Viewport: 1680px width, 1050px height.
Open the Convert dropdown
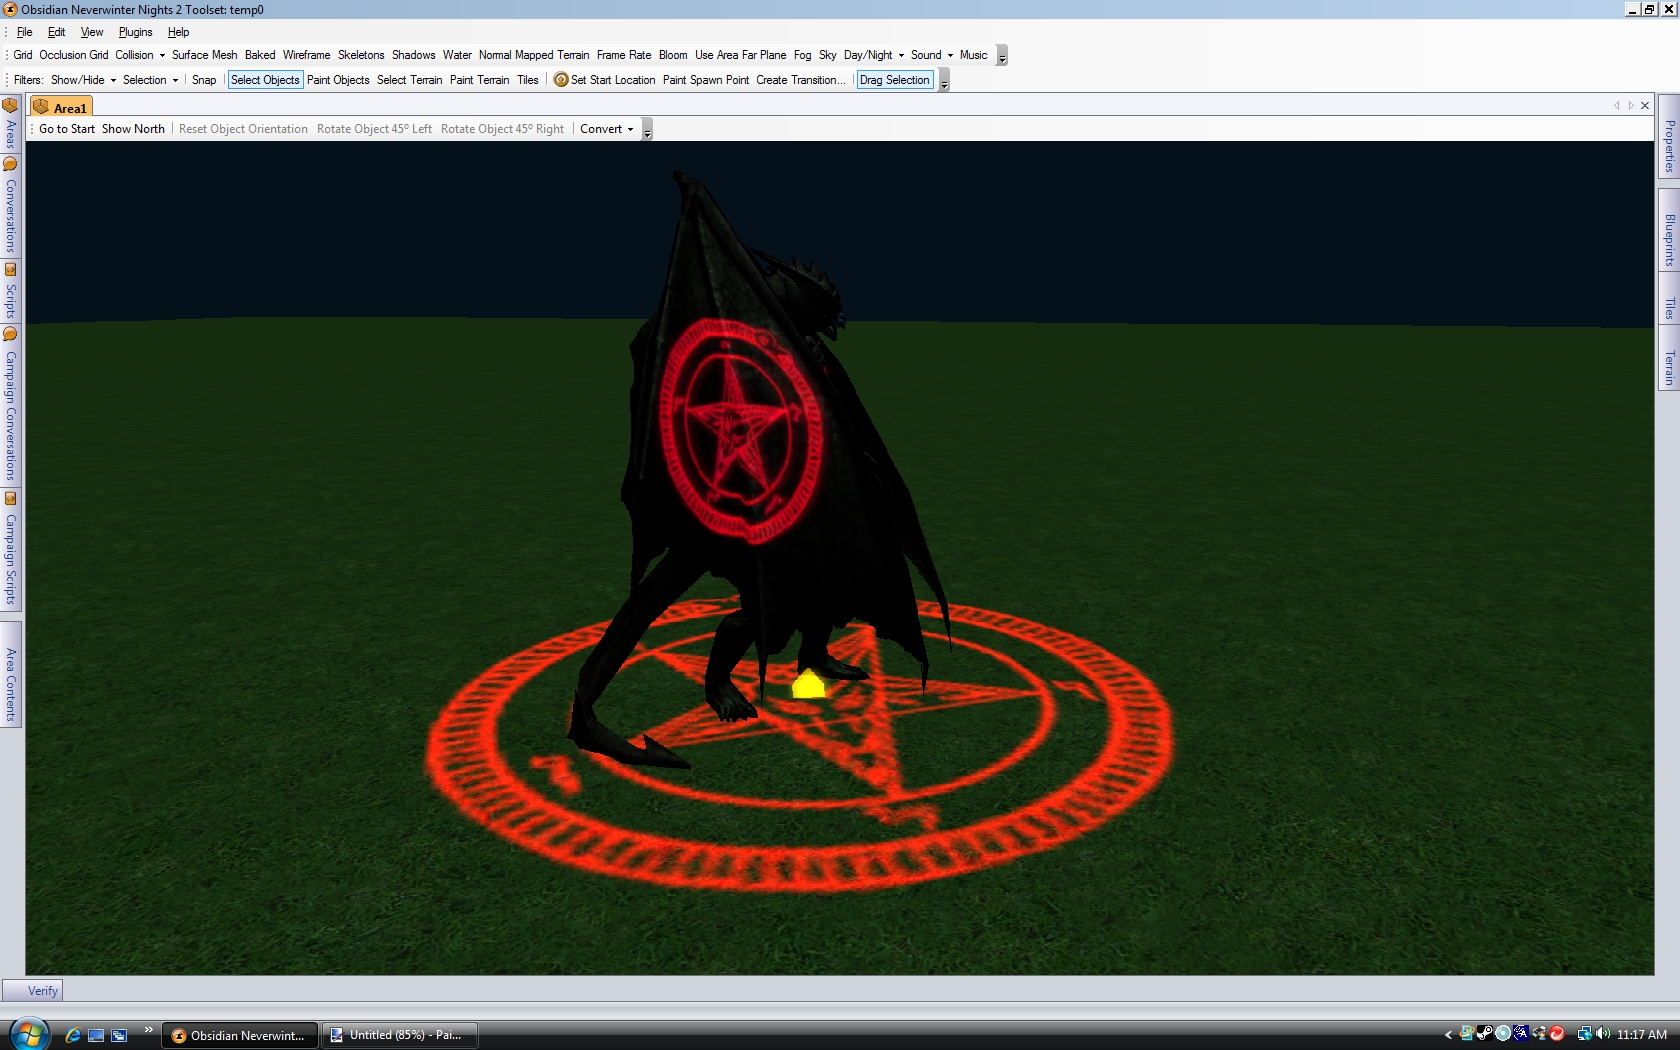[606, 129]
